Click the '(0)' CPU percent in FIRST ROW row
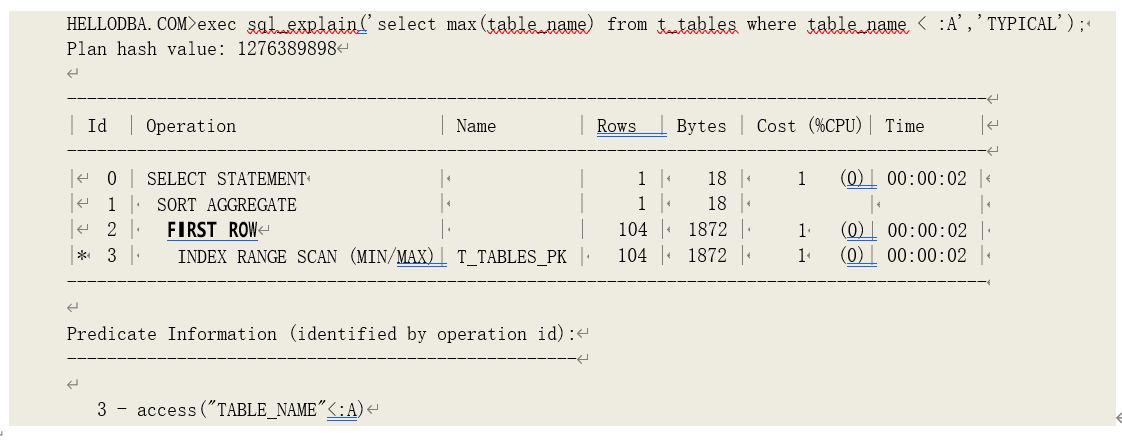The image size is (1122, 440). [852, 230]
